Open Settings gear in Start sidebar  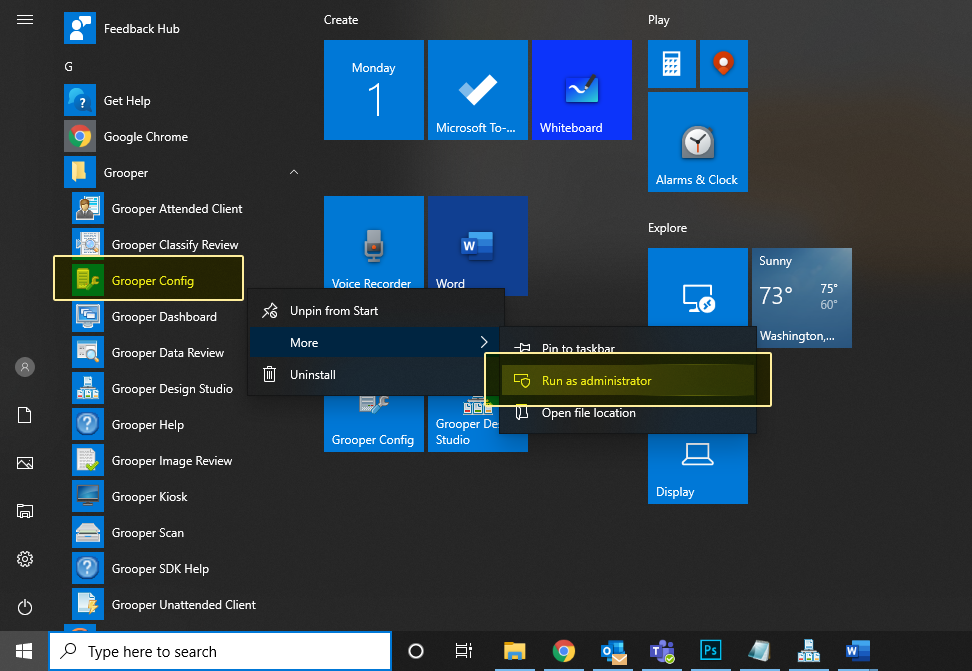[25, 559]
